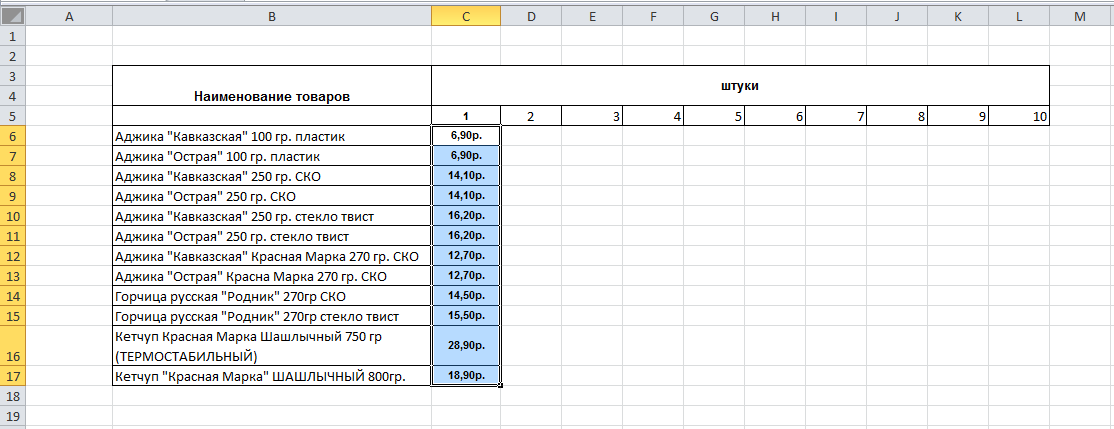
Task: Select cell Аджика "Острая" 100 гр. пластик
Action: [x=272, y=156]
